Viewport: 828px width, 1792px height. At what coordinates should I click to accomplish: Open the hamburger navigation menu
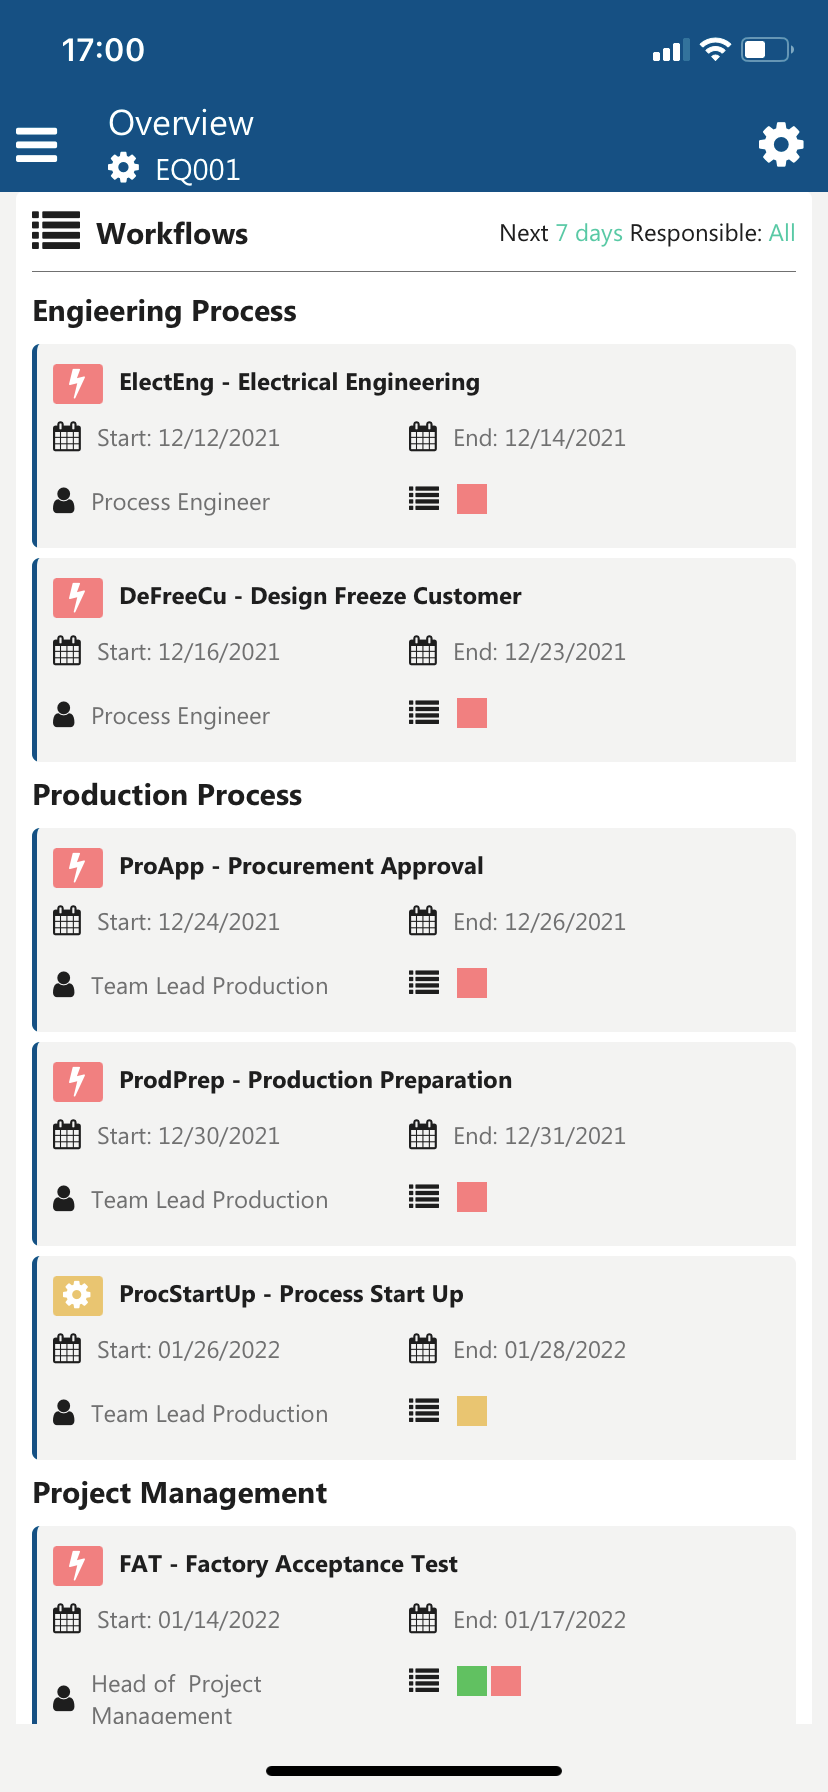(37, 145)
